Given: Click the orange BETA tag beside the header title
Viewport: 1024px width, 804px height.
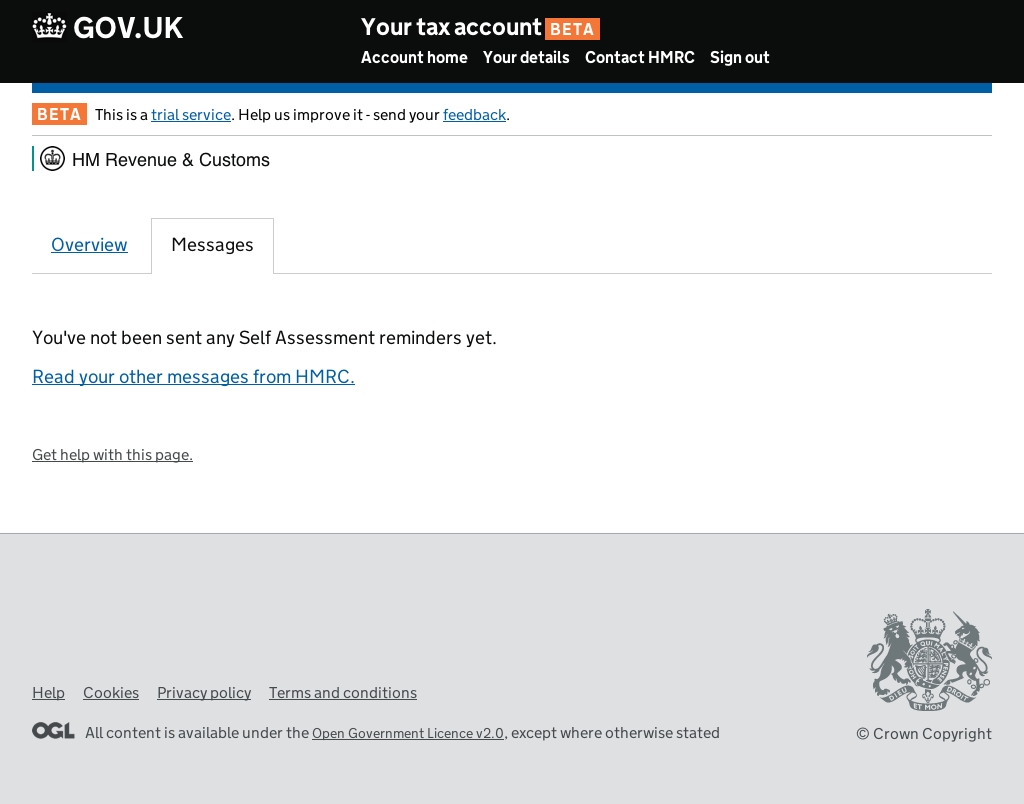Looking at the screenshot, I should [x=572, y=29].
